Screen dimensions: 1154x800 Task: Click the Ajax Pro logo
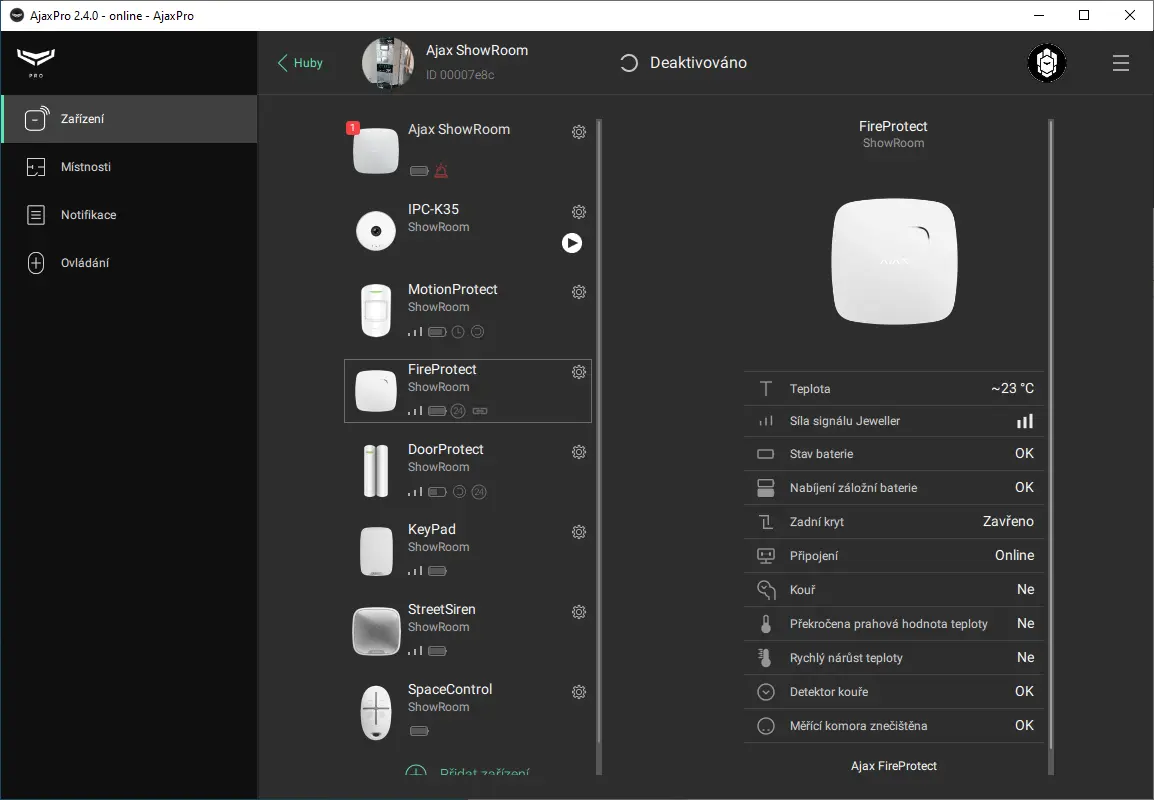[x=35, y=62]
